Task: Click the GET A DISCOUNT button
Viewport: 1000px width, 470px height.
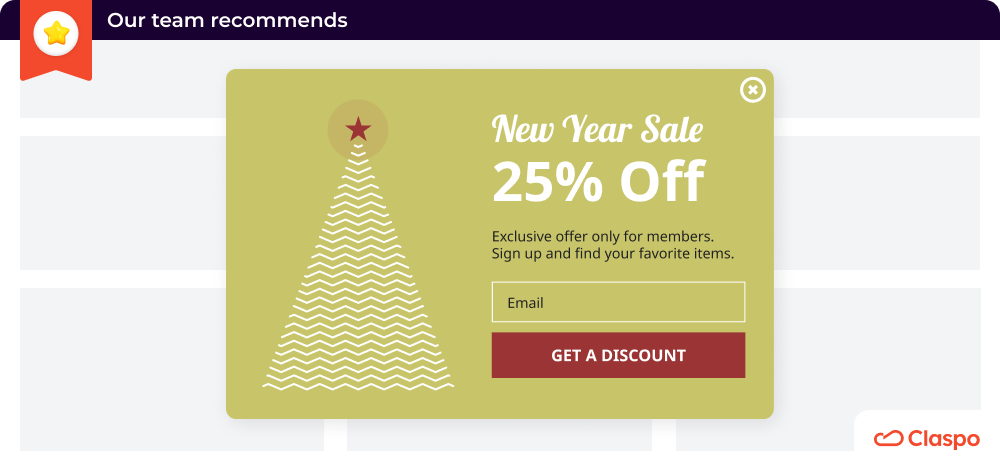Action: [x=618, y=355]
